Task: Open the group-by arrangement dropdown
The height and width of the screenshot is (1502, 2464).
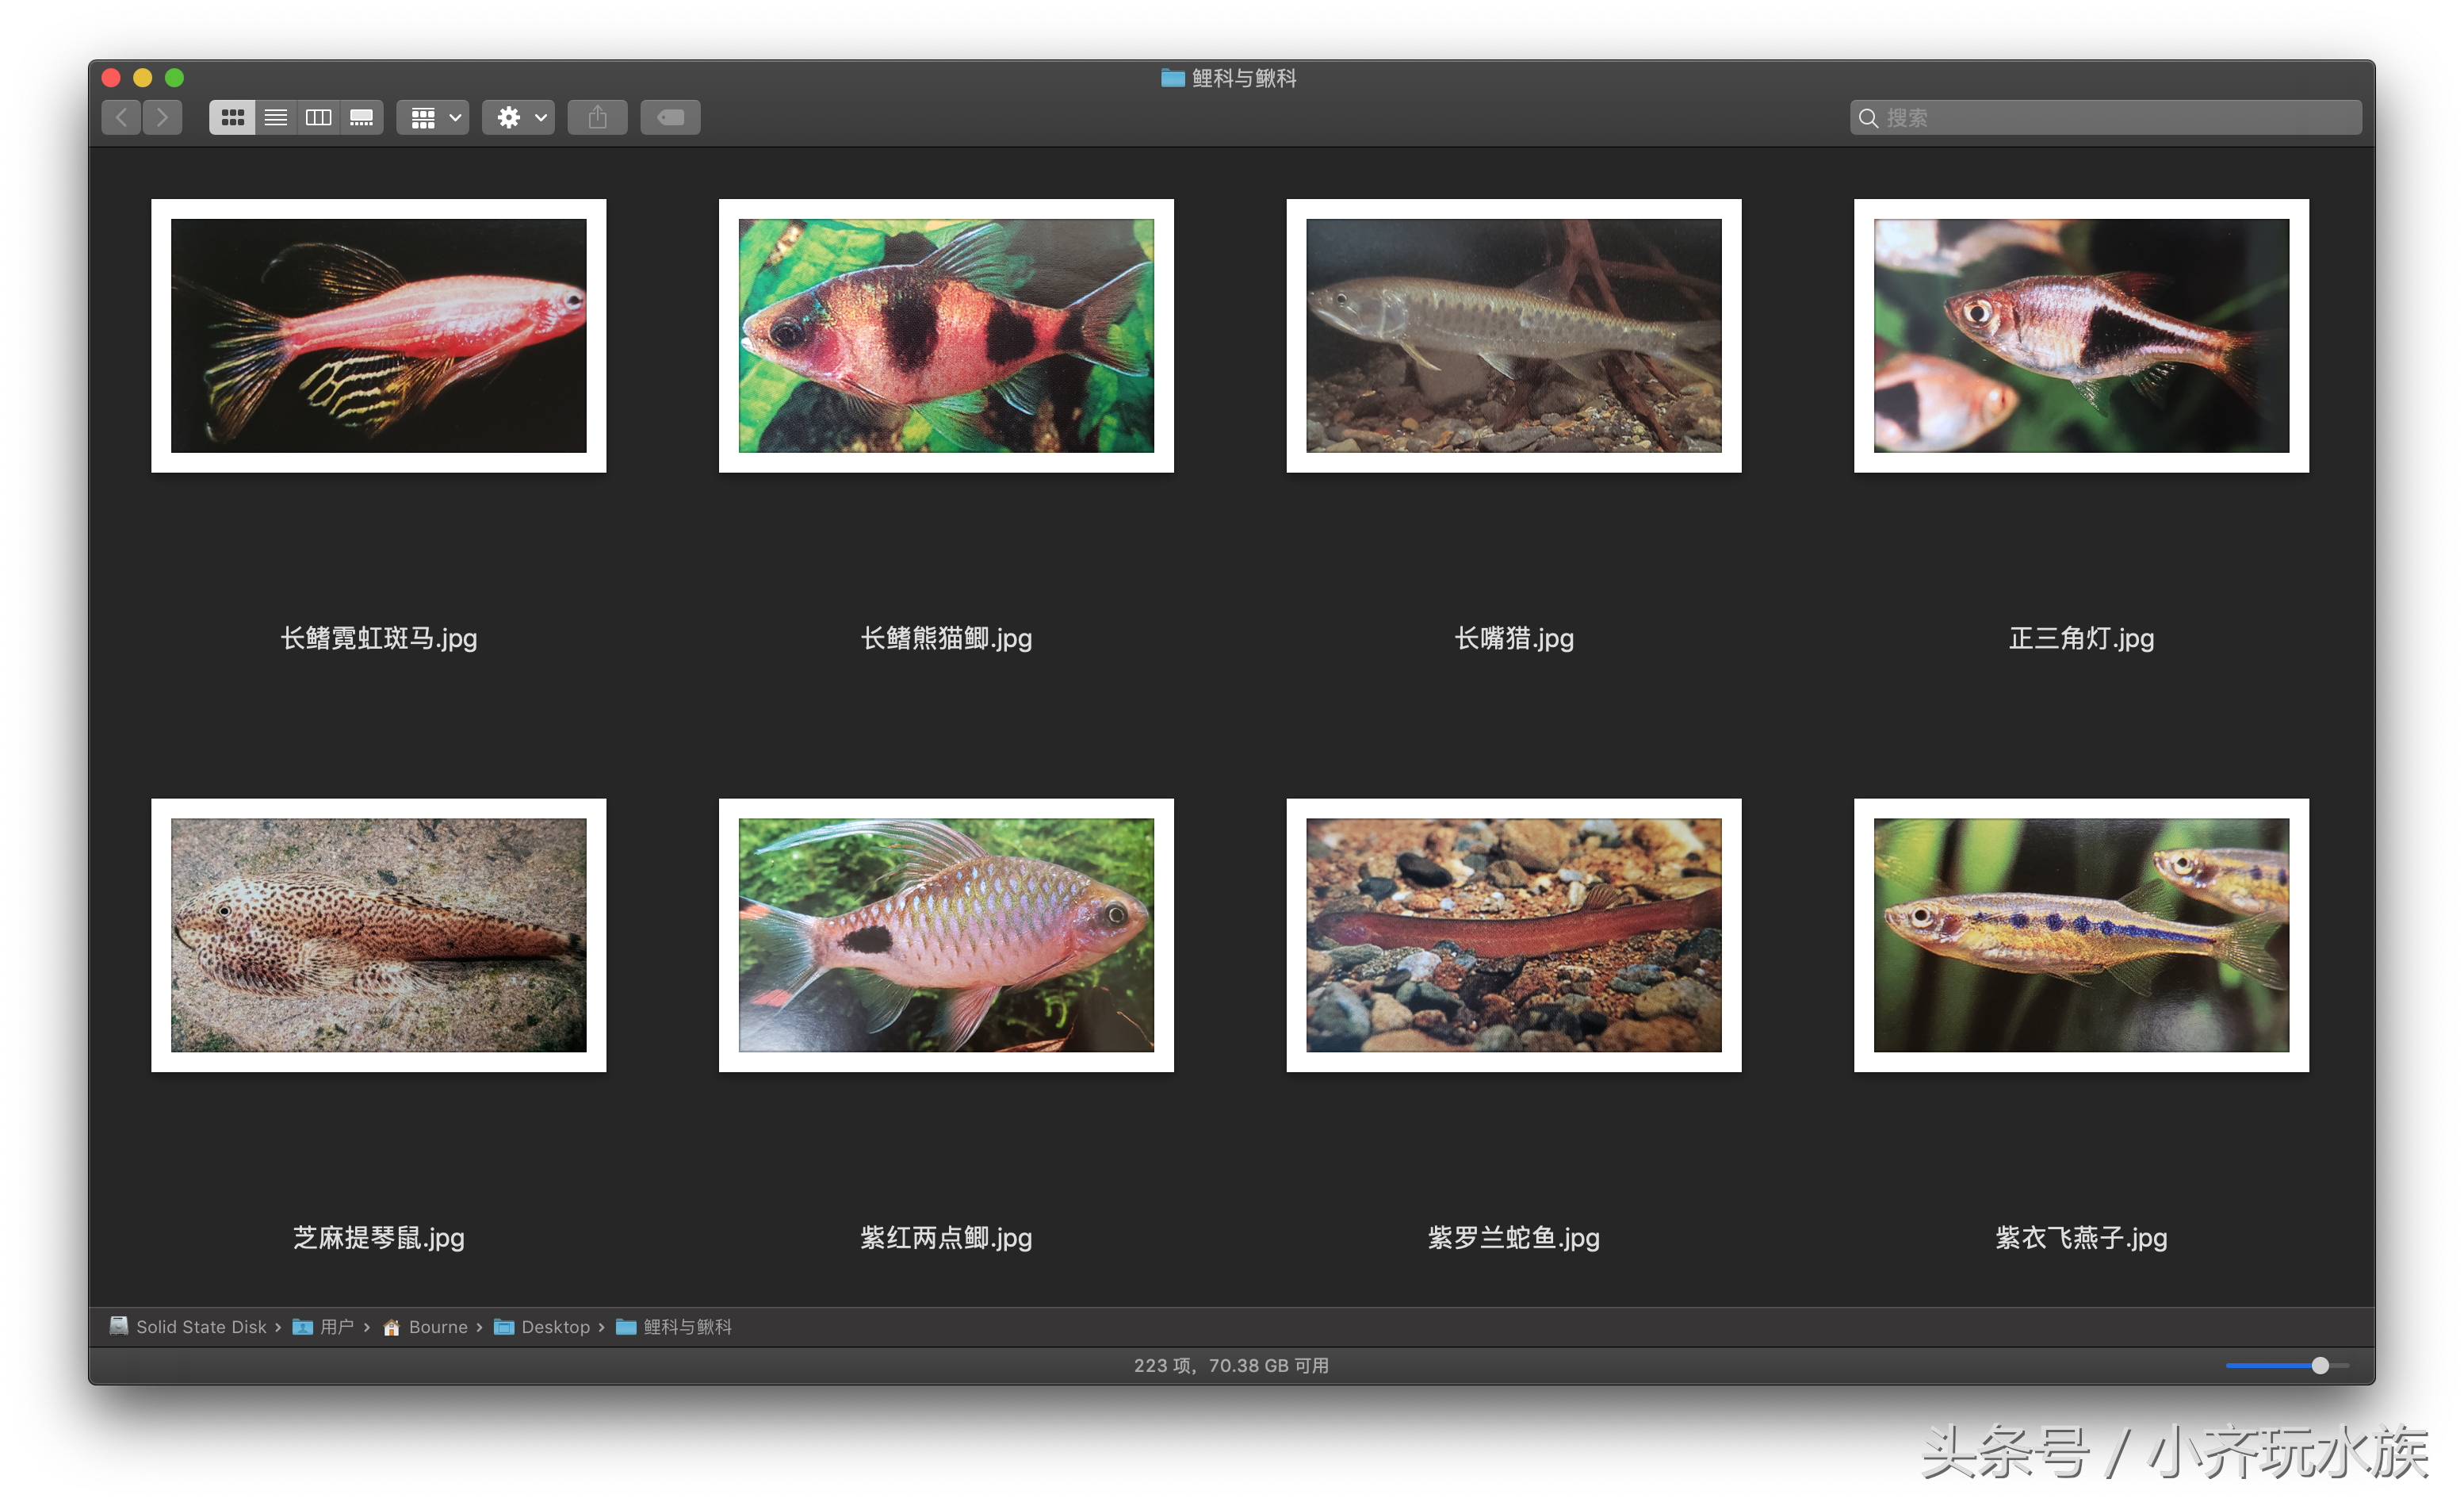Action: [x=434, y=118]
